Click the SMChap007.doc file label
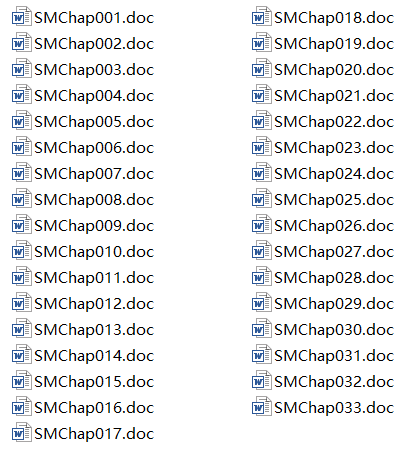 (x=94, y=174)
